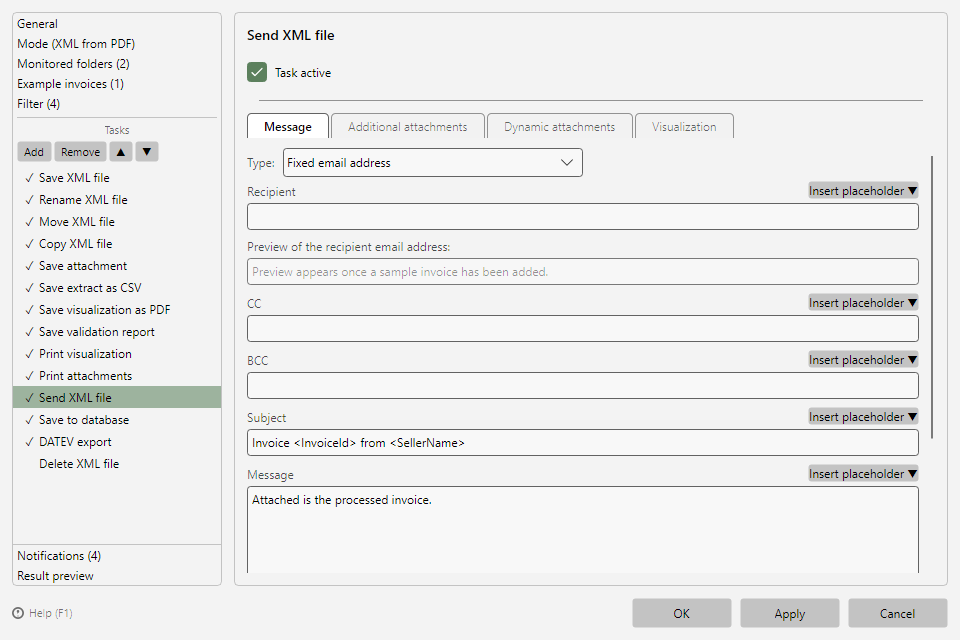The image size is (960, 640).
Task: Move task up with the up arrow
Action: coord(121,152)
